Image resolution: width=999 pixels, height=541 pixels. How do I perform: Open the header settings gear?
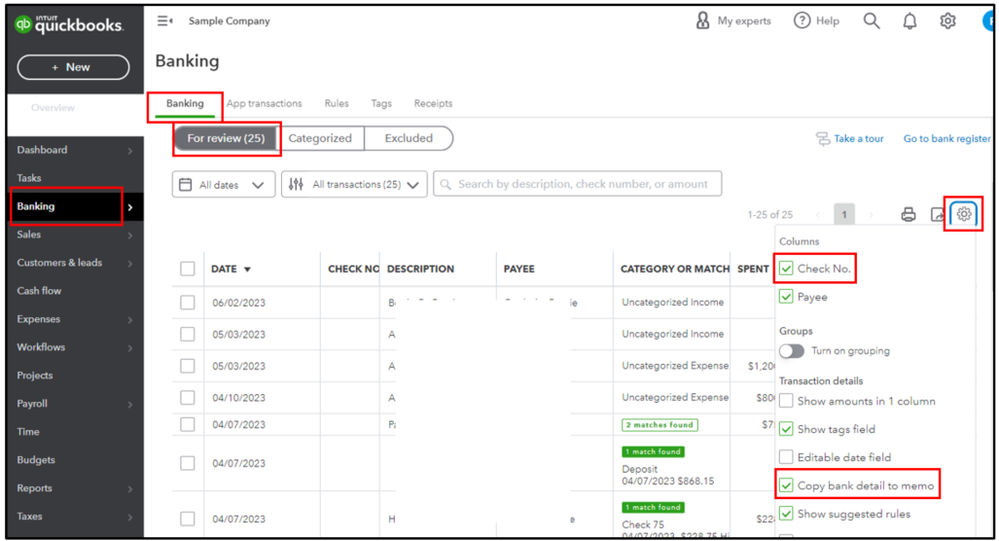(947, 20)
